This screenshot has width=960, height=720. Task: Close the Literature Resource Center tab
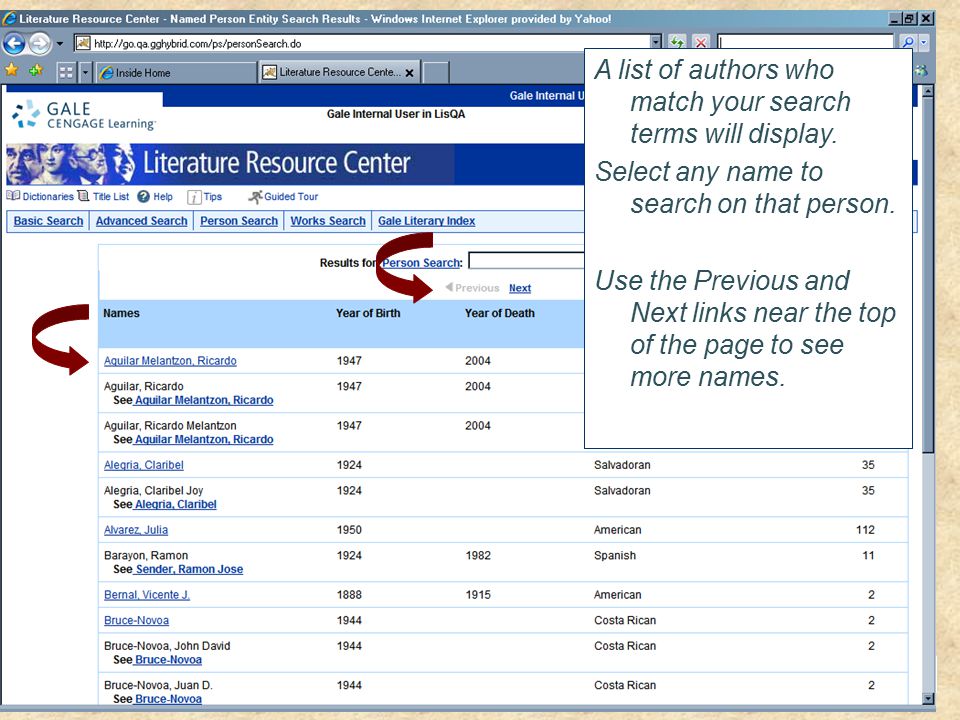pos(409,73)
